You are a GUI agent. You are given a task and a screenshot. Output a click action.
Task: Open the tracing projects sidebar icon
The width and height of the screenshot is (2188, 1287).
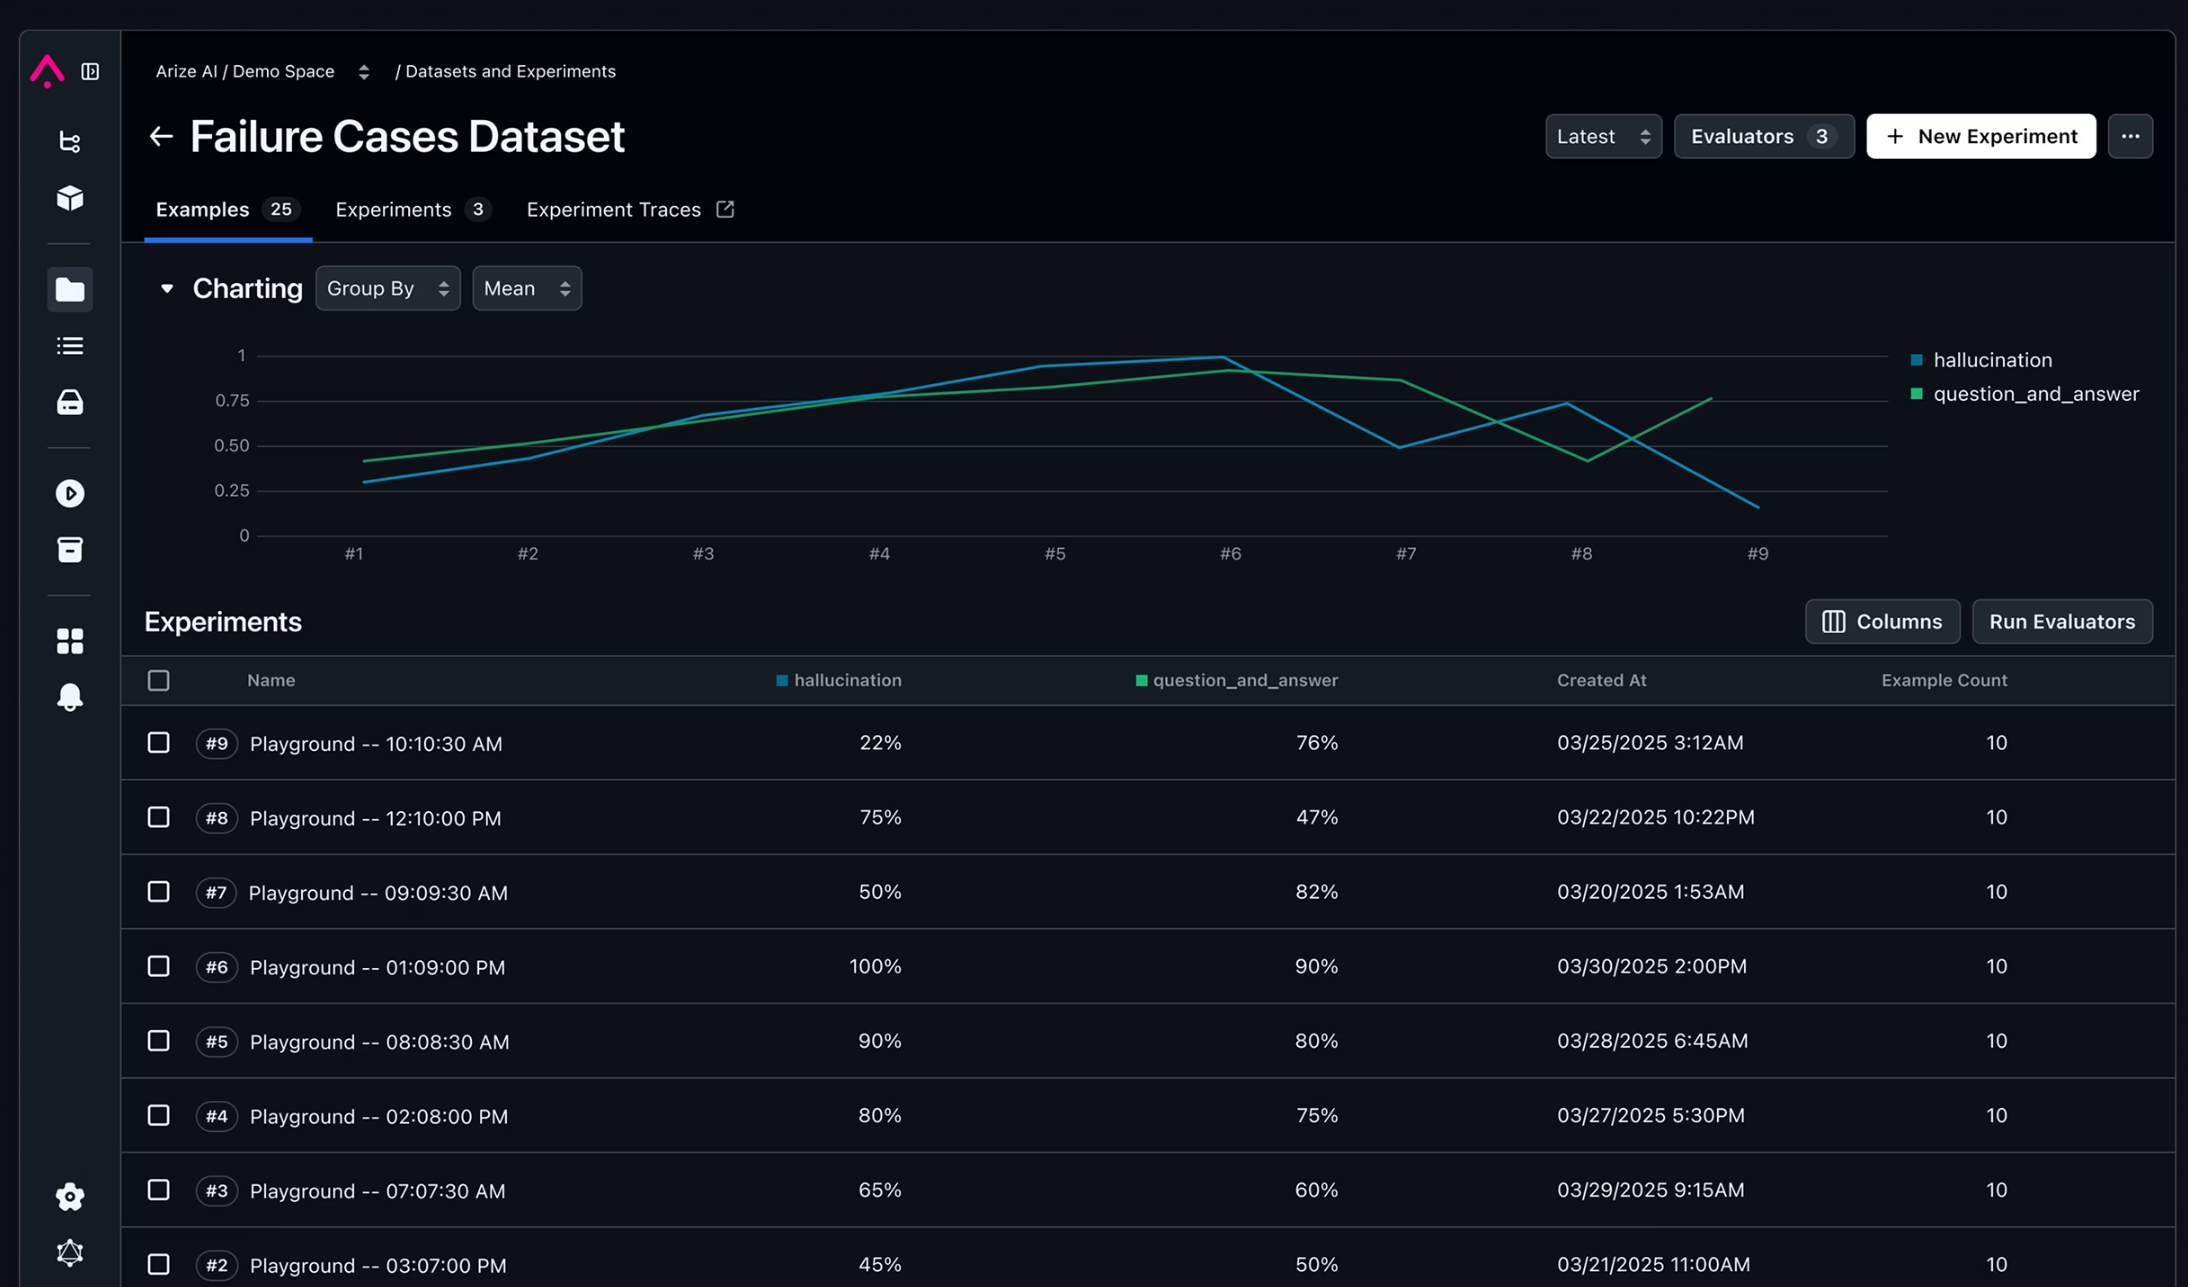point(70,142)
